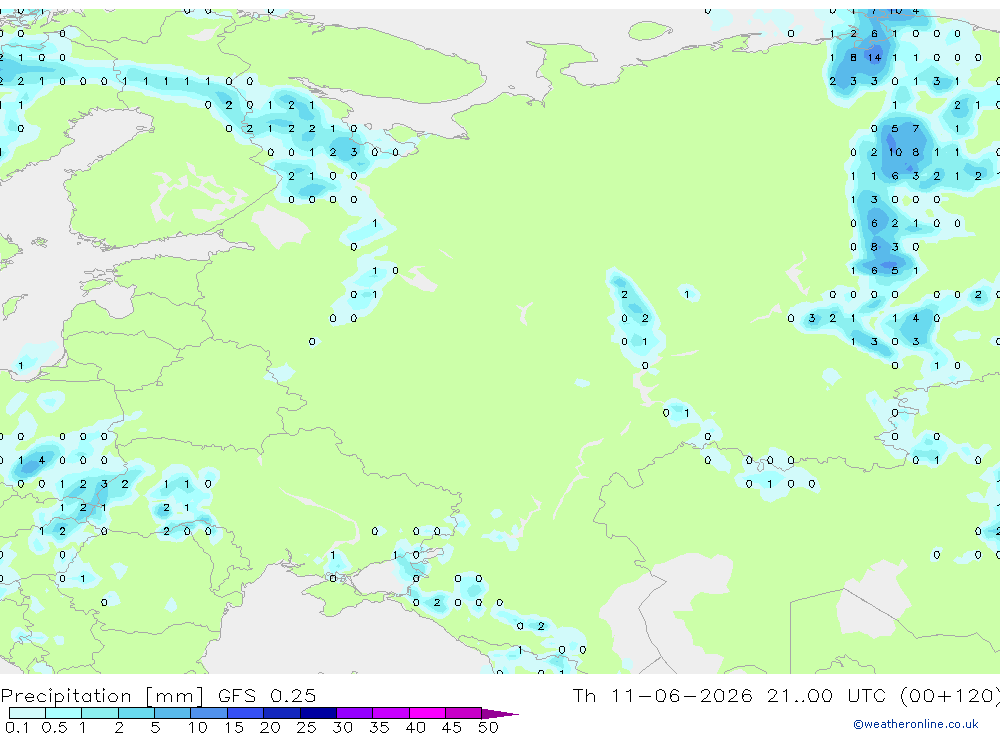Click the '14' precipitation value on map

click(x=874, y=57)
